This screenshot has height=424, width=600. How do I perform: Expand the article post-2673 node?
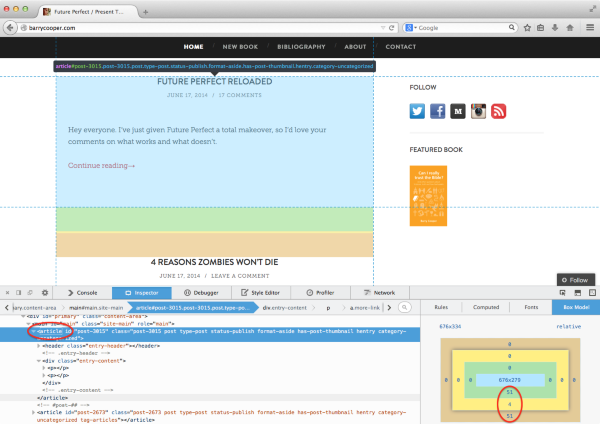[31, 411]
